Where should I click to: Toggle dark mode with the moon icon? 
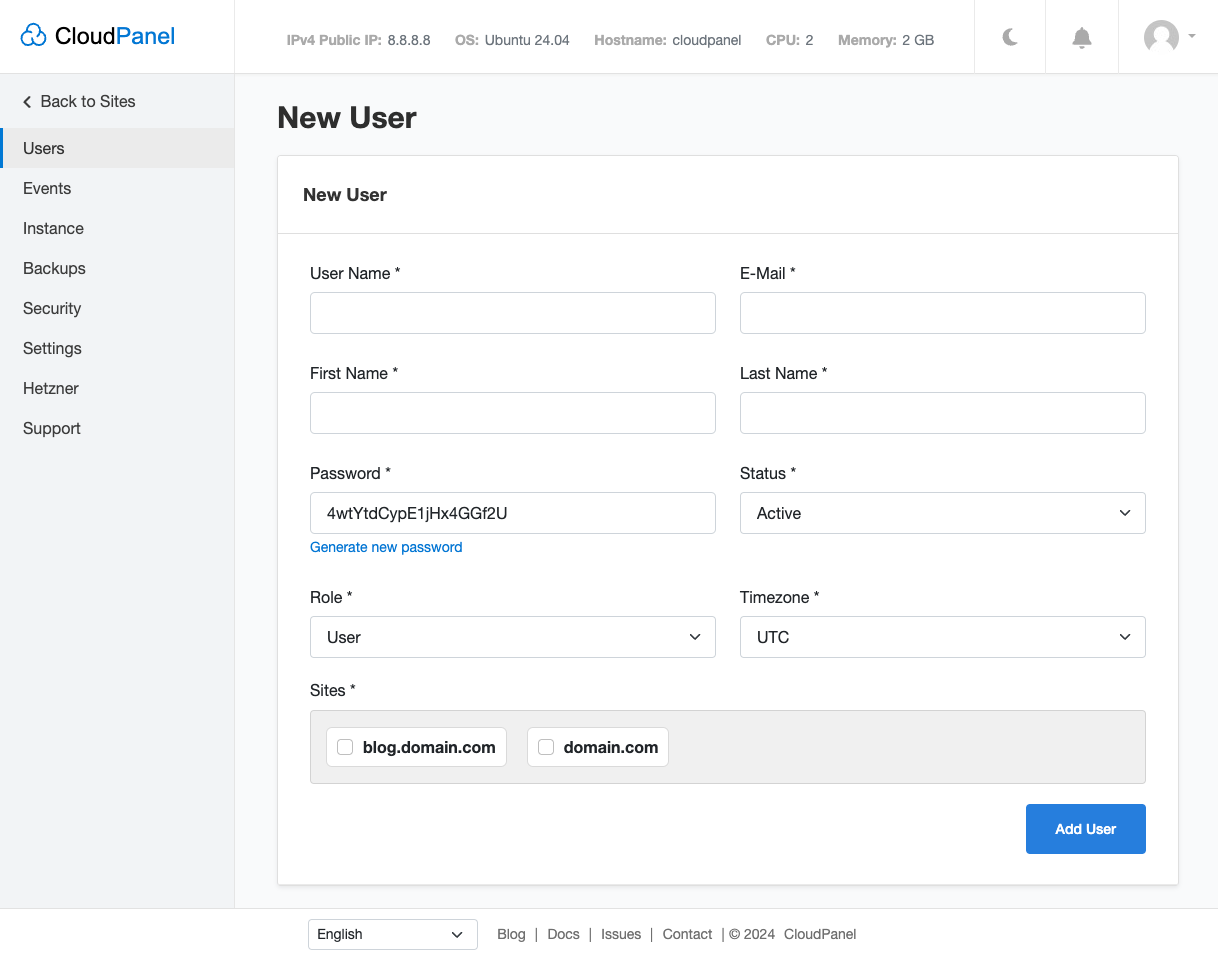click(x=1010, y=38)
